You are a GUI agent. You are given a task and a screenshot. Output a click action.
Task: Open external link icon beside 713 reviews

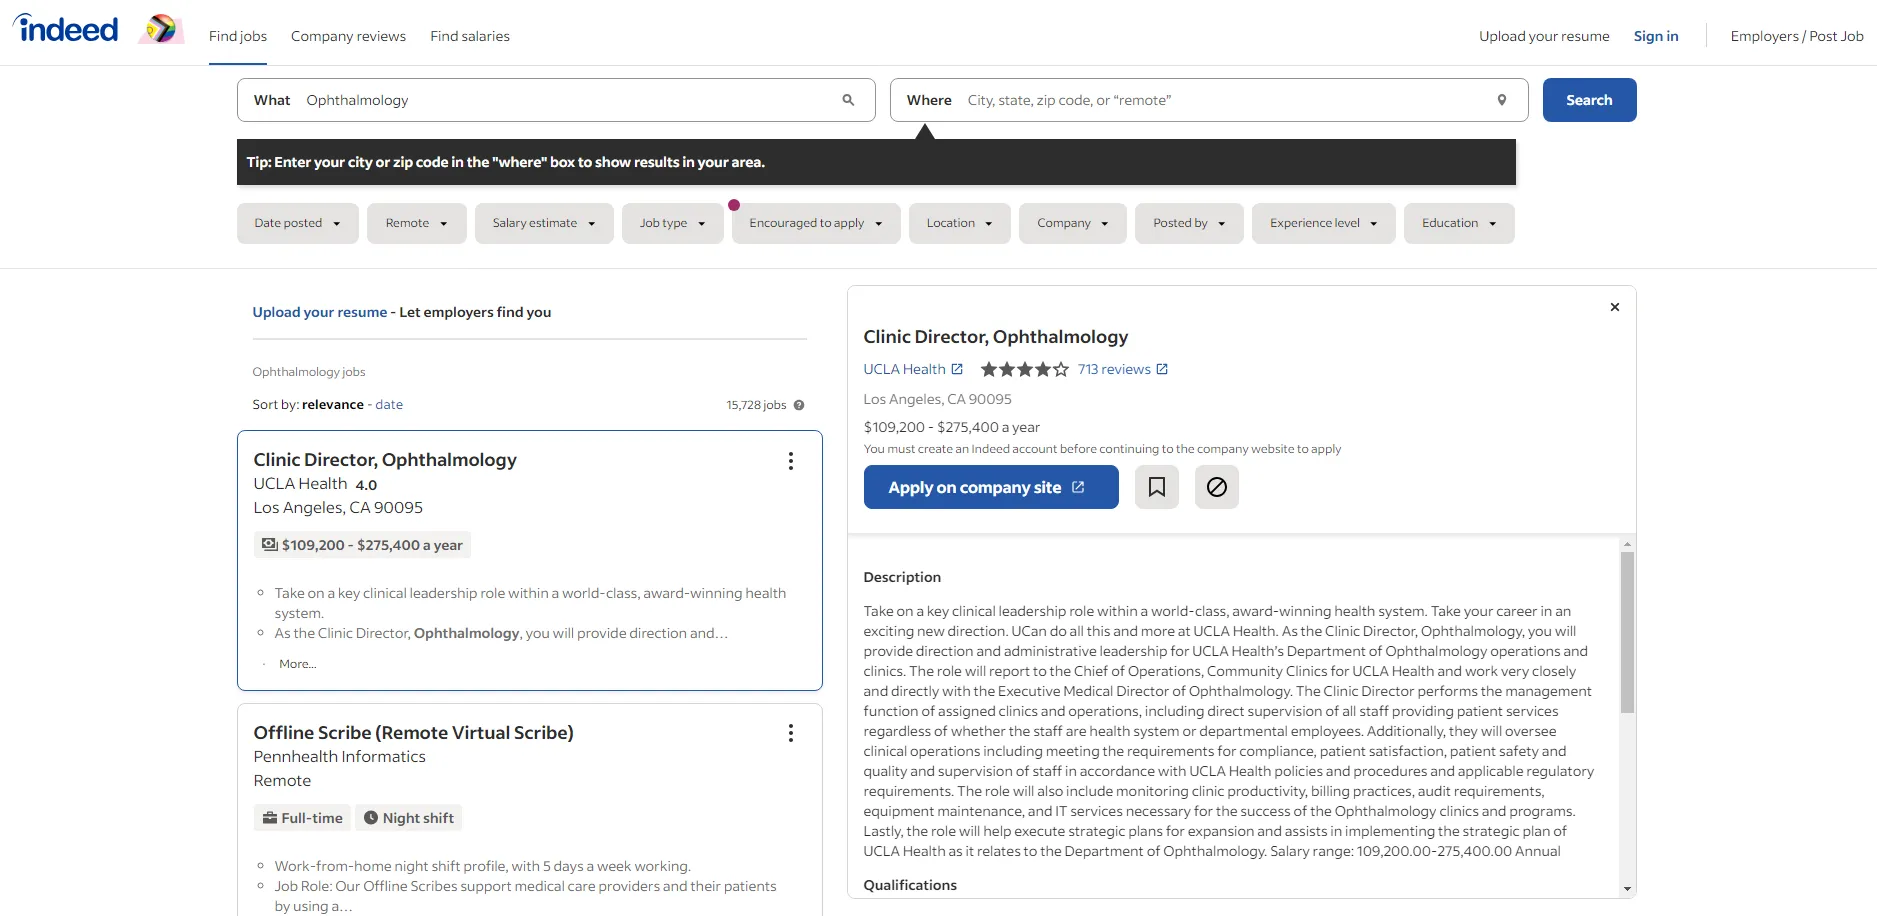click(1162, 369)
